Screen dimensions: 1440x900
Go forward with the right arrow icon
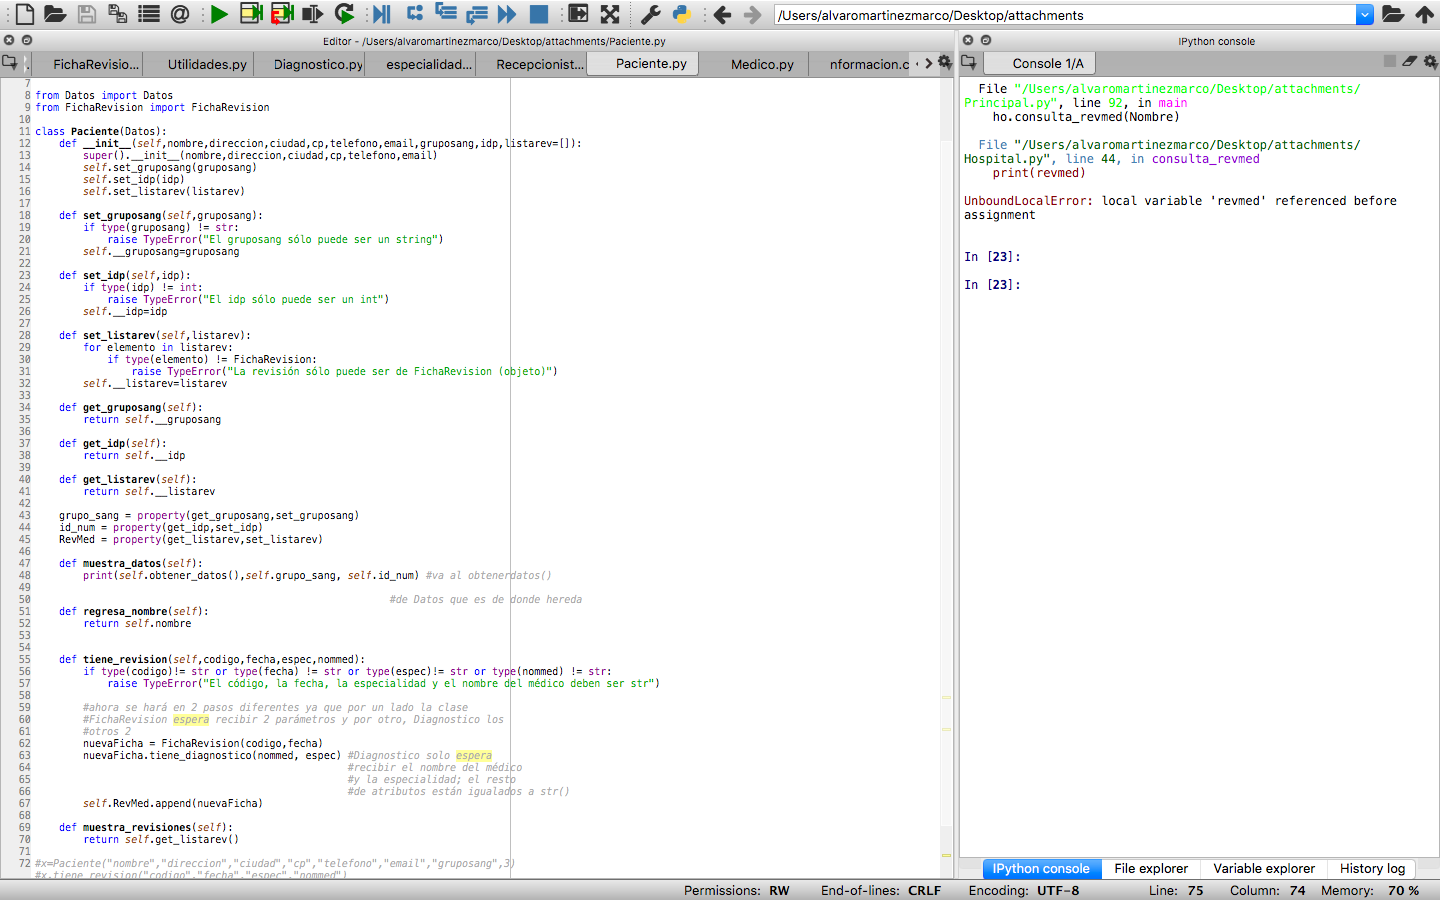click(753, 14)
